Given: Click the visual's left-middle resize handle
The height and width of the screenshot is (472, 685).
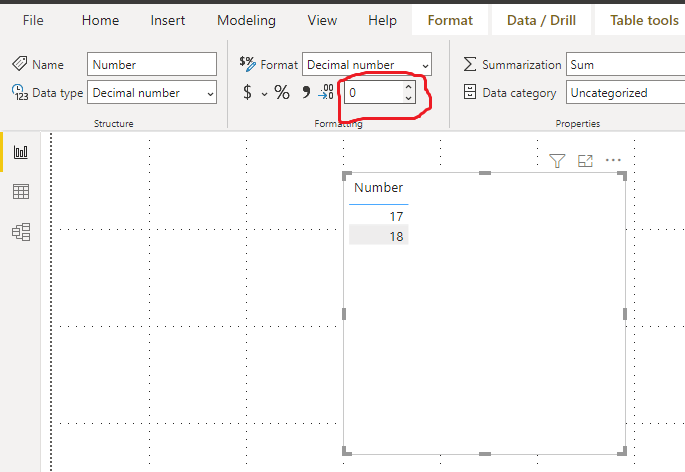Looking at the screenshot, I should point(344,314).
